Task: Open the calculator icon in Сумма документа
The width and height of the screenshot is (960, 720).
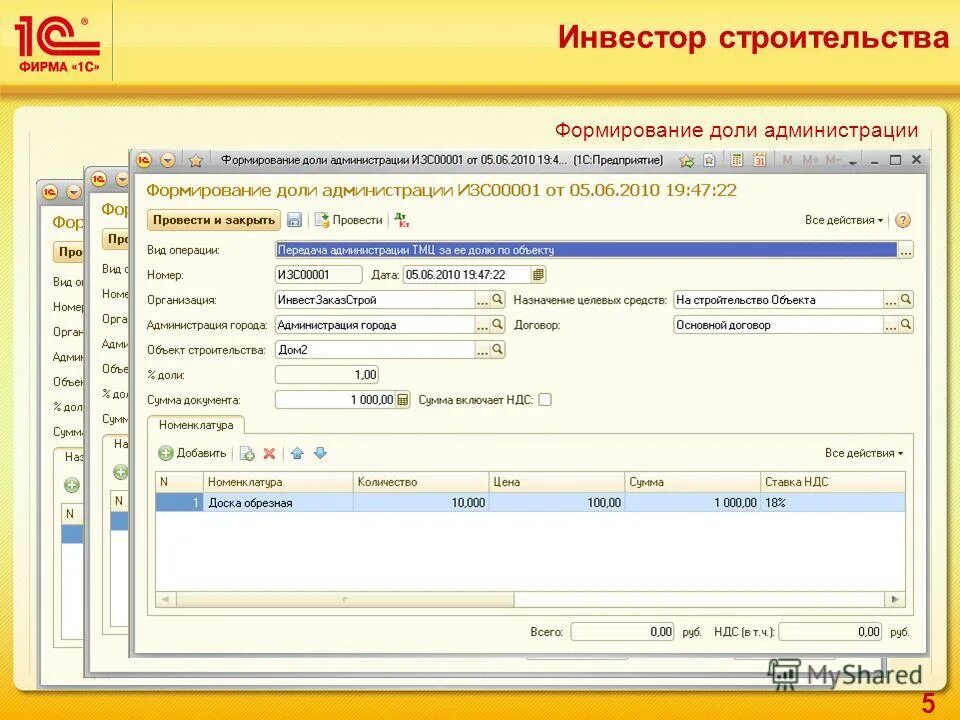Action: pyautogui.click(x=403, y=400)
